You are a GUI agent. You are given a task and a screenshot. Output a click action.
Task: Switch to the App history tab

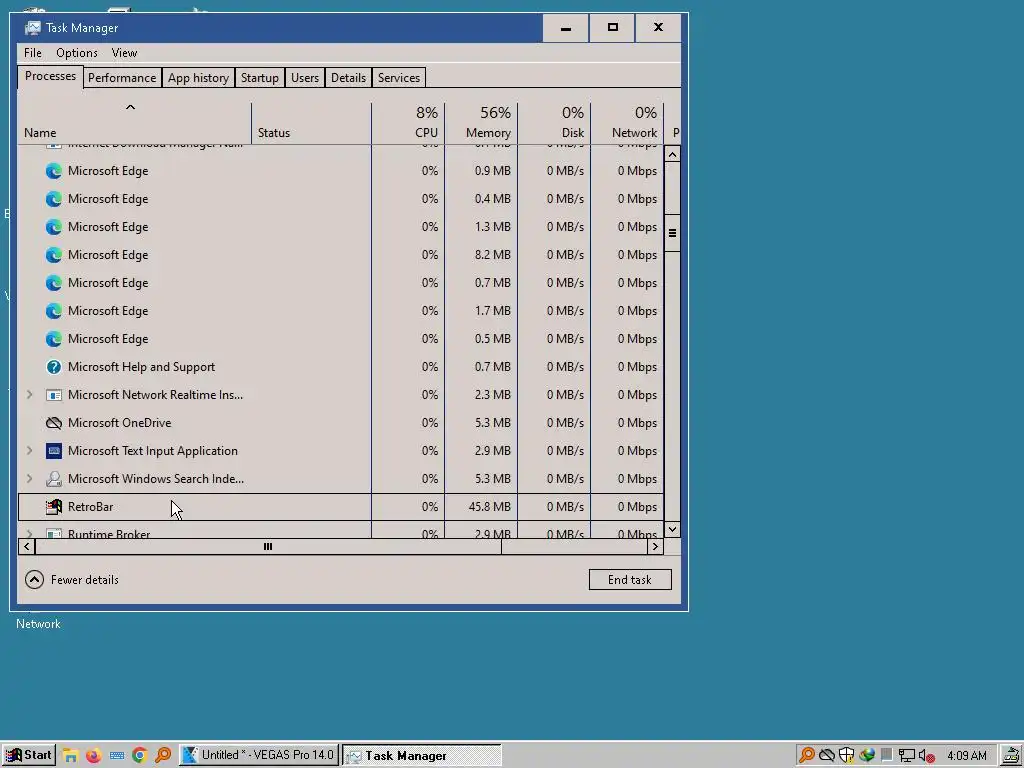(199, 78)
